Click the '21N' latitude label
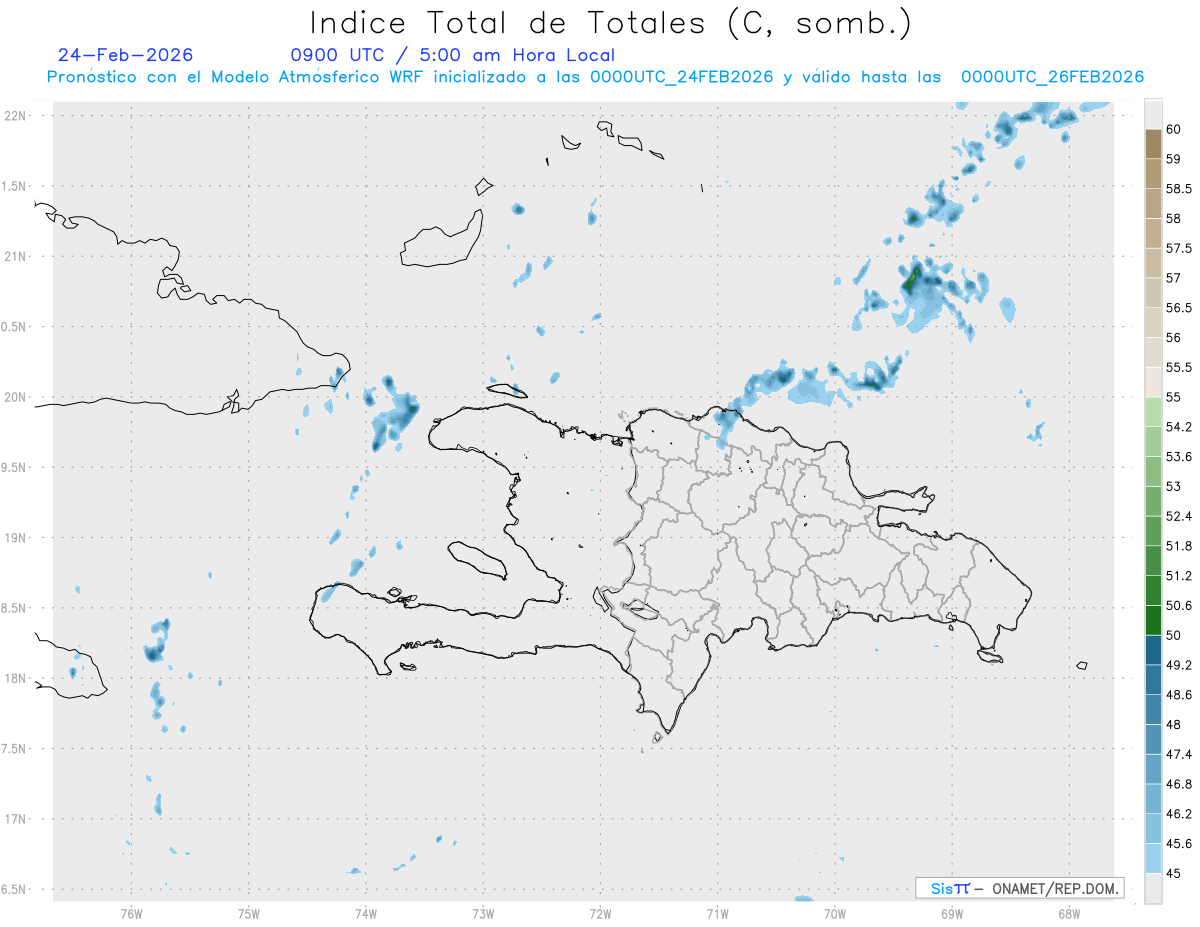1200x927 pixels. click(x=15, y=256)
